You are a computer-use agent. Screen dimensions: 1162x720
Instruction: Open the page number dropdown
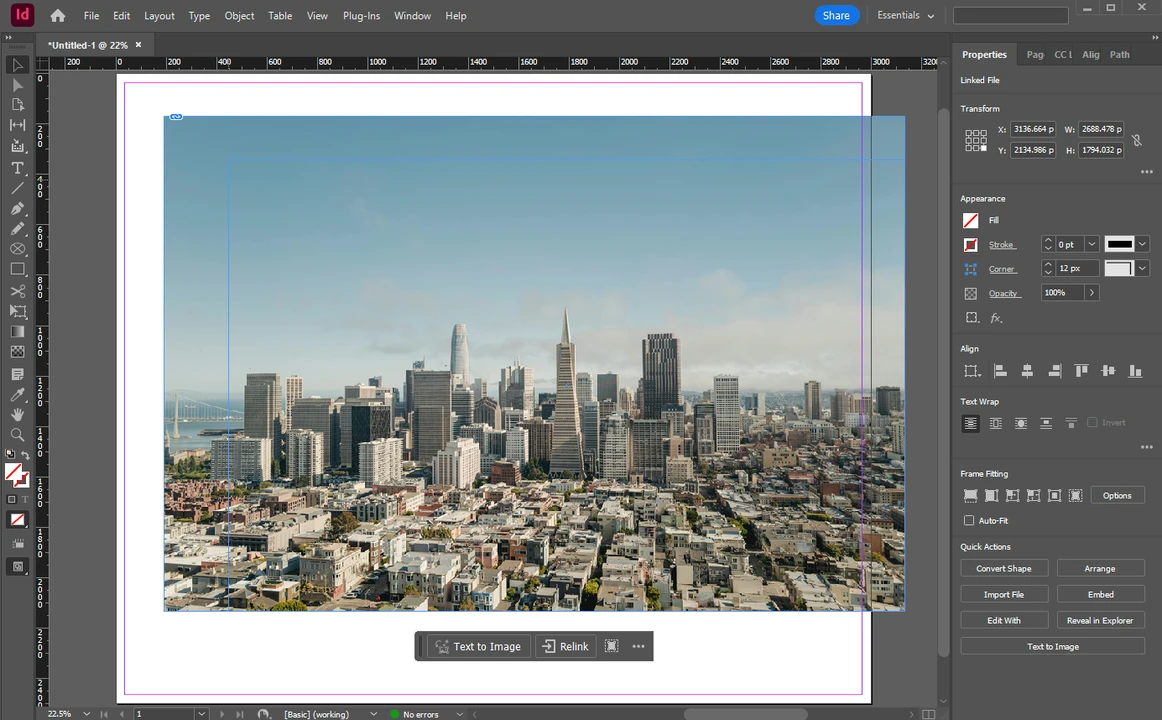201,713
